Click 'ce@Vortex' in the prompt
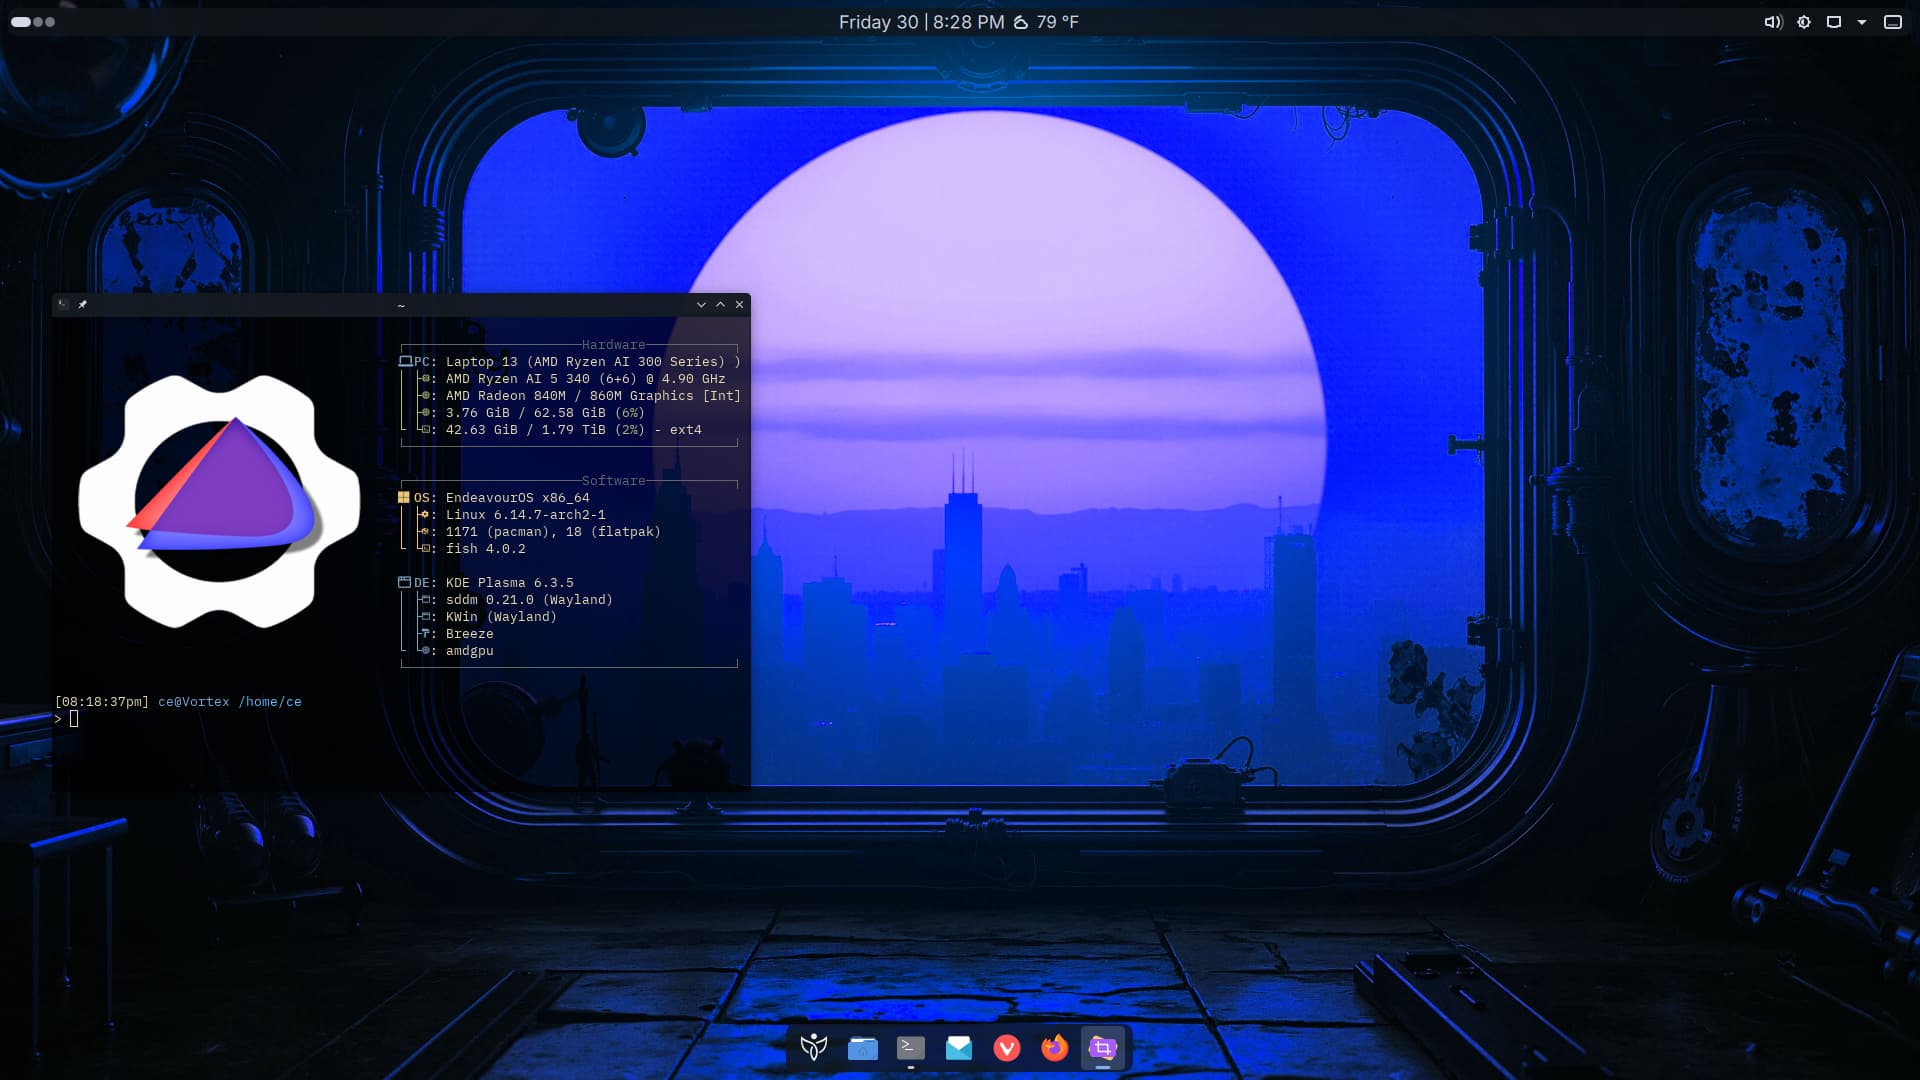 click(193, 702)
